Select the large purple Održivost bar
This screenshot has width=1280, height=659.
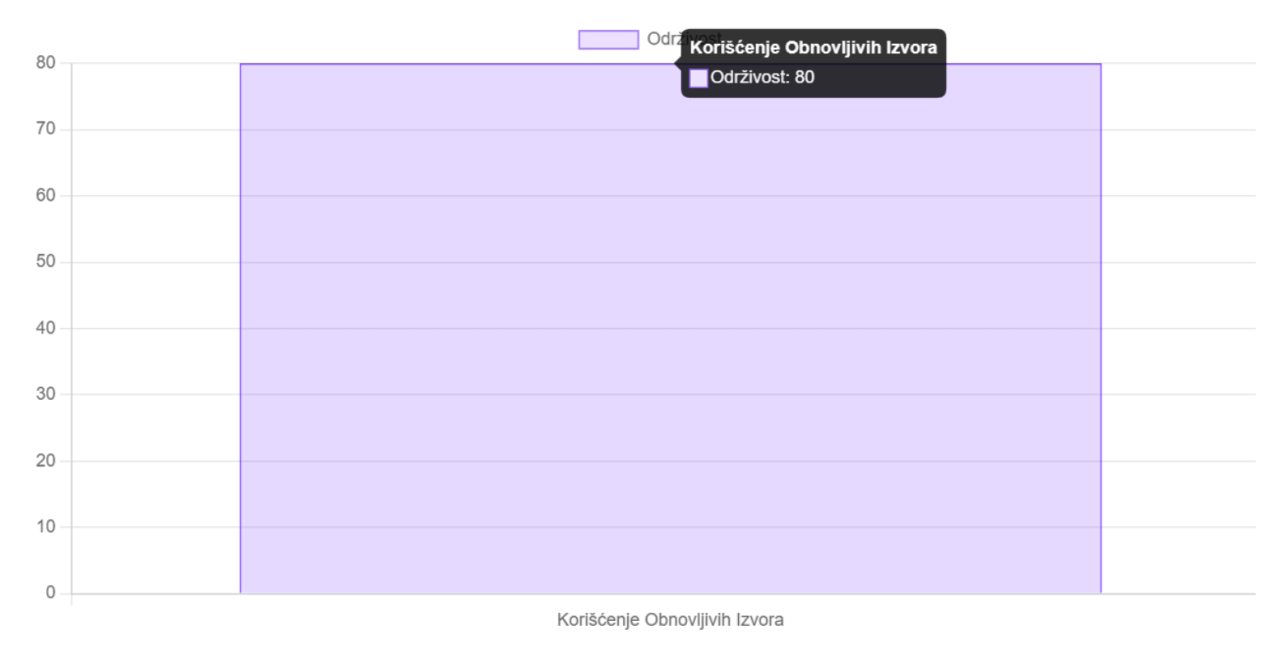coord(670,328)
